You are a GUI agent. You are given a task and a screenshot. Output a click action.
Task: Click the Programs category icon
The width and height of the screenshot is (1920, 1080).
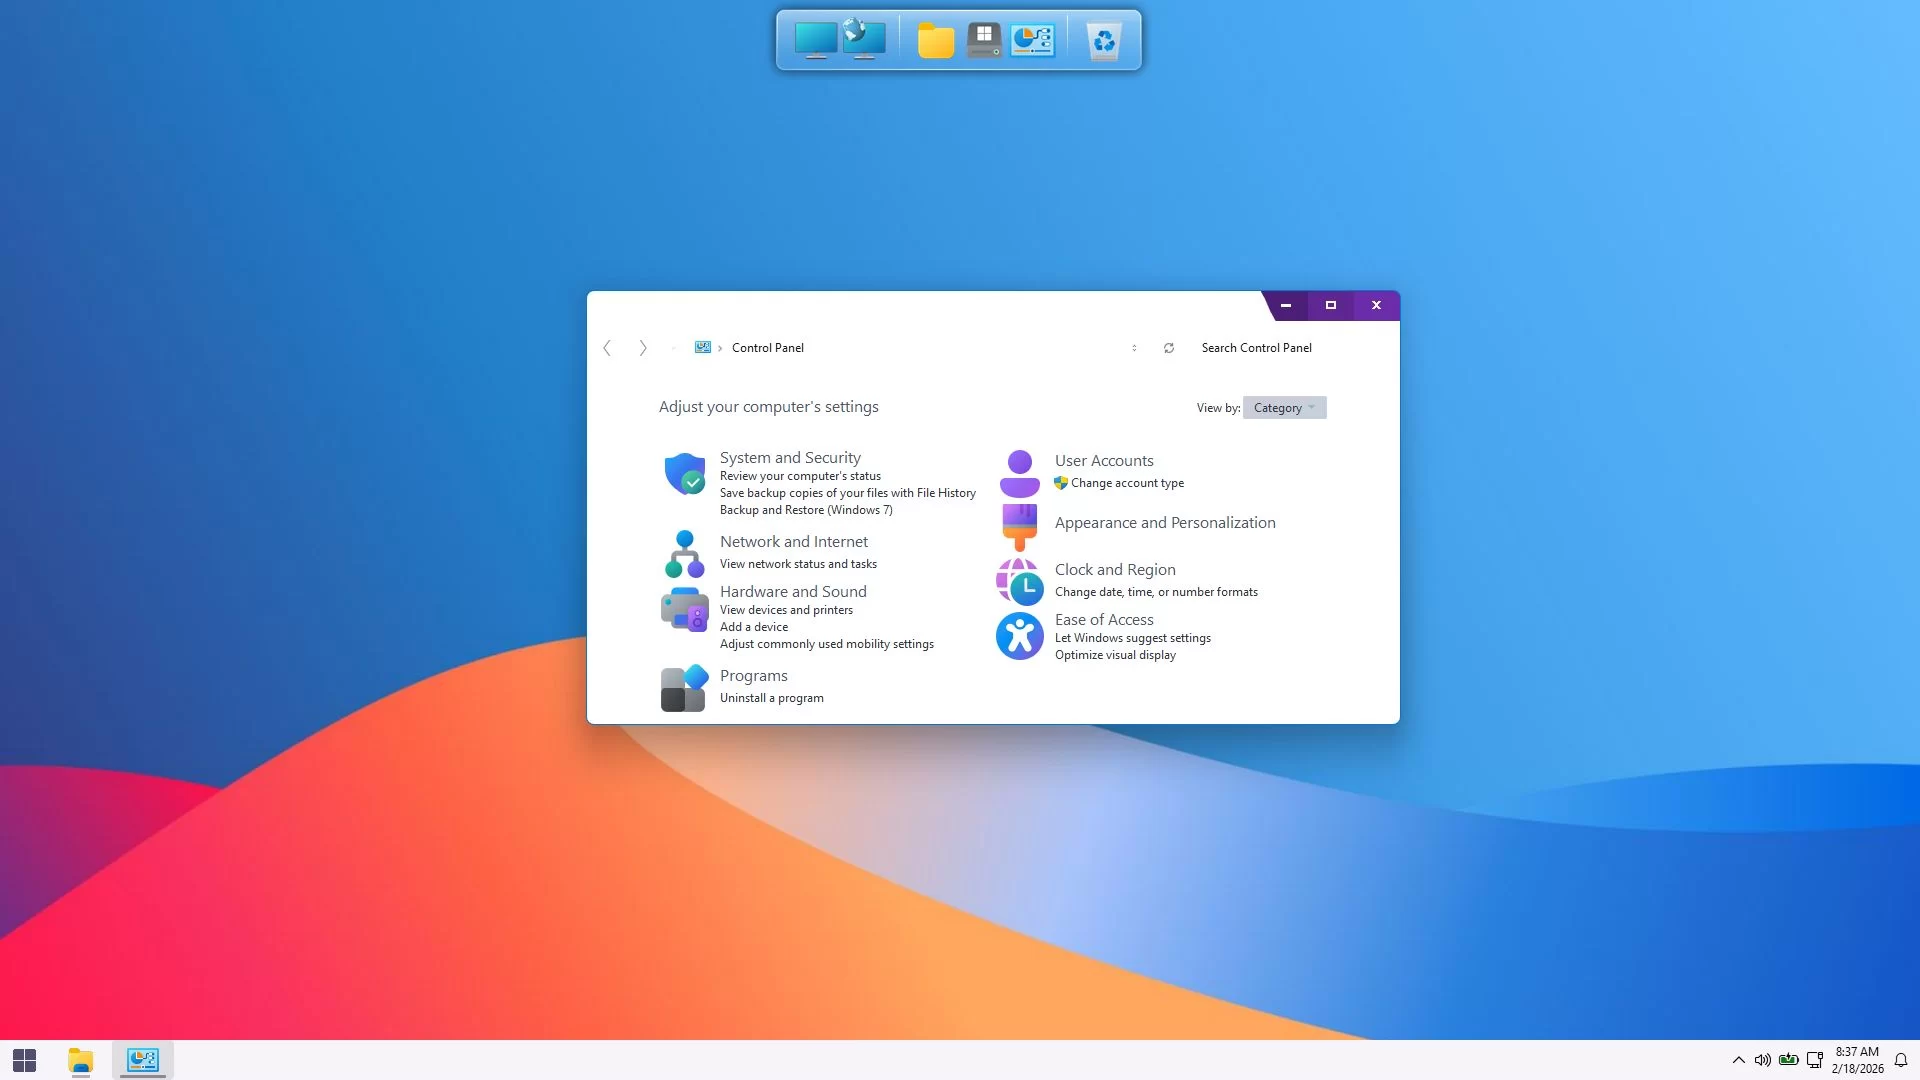click(x=685, y=688)
